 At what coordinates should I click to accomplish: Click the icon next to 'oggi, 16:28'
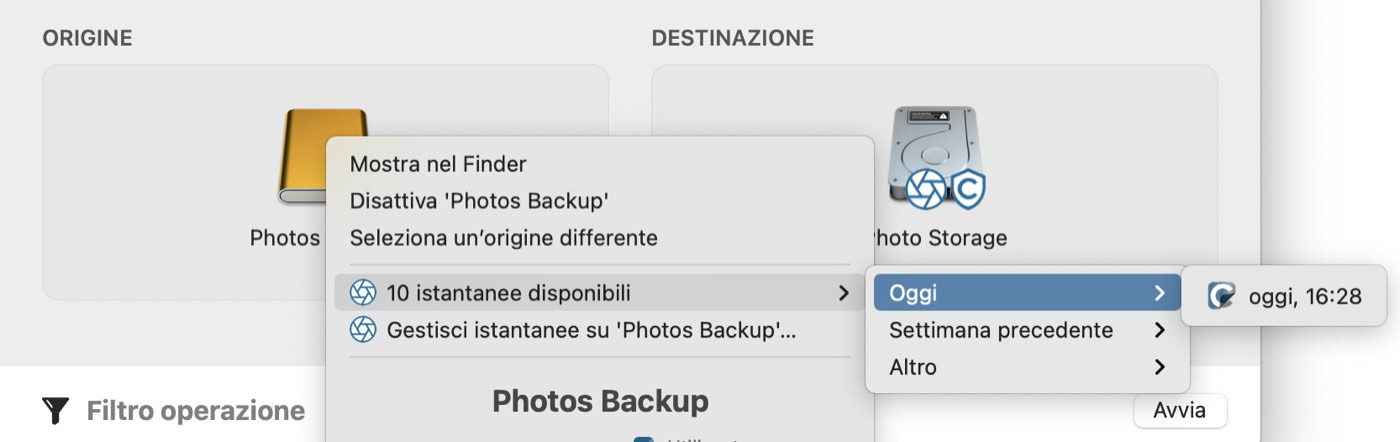1221,296
